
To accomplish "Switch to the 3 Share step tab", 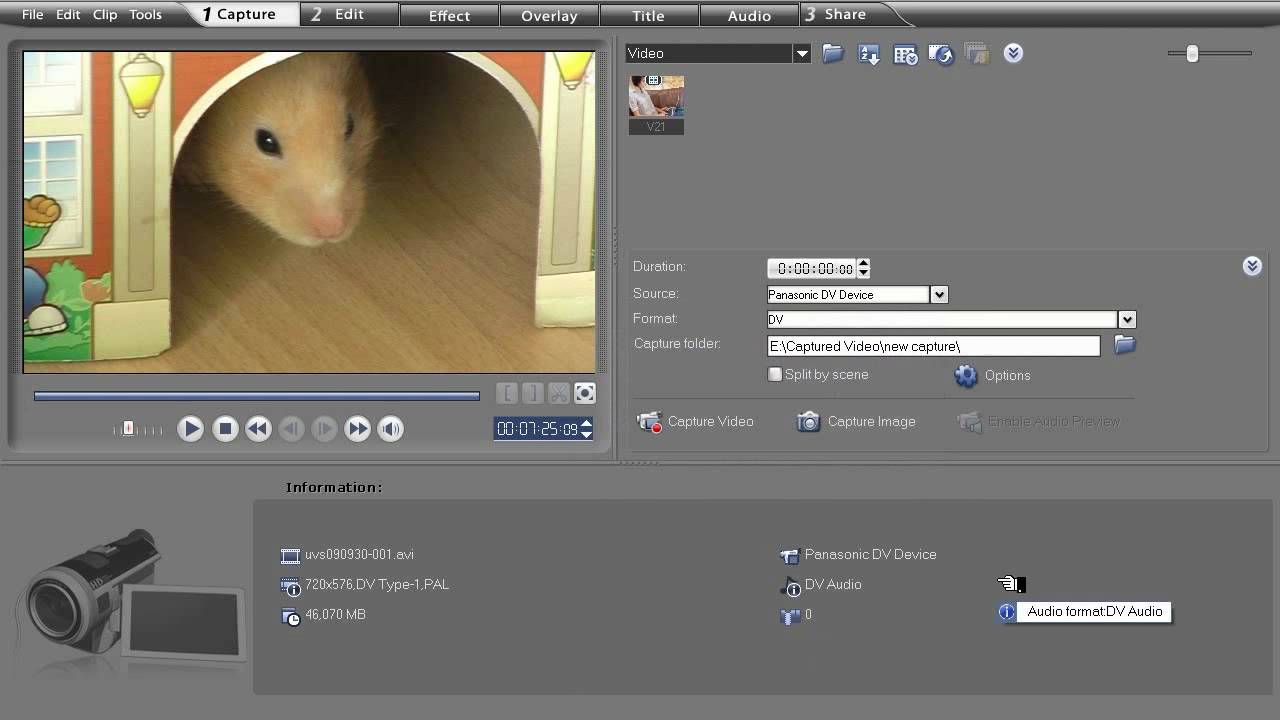I will (x=846, y=14).
